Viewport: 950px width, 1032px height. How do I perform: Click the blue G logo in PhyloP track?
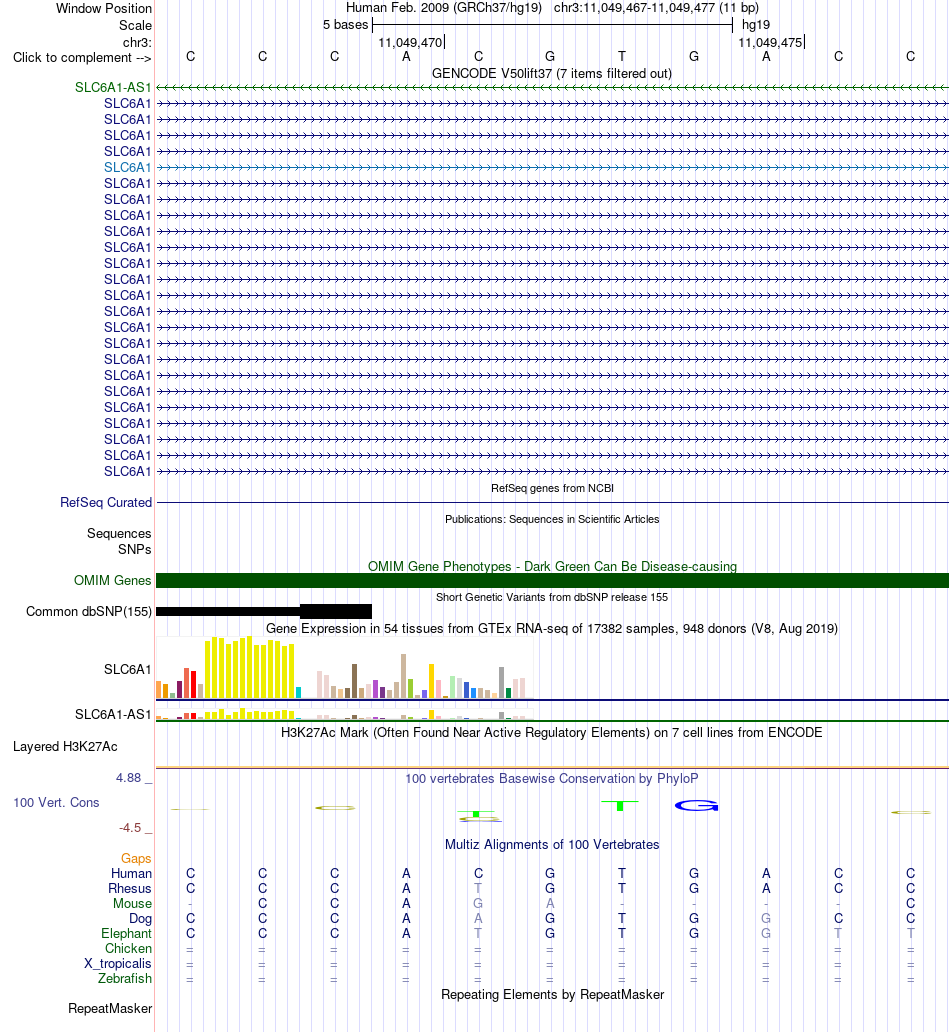(x=697, y=806)
